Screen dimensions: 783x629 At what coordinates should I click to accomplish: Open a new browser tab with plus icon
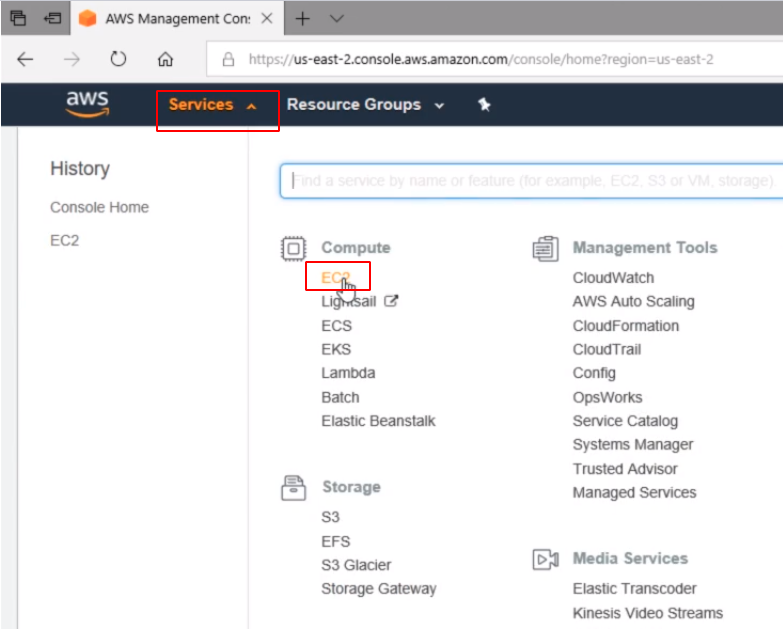(x=303, y=19)
